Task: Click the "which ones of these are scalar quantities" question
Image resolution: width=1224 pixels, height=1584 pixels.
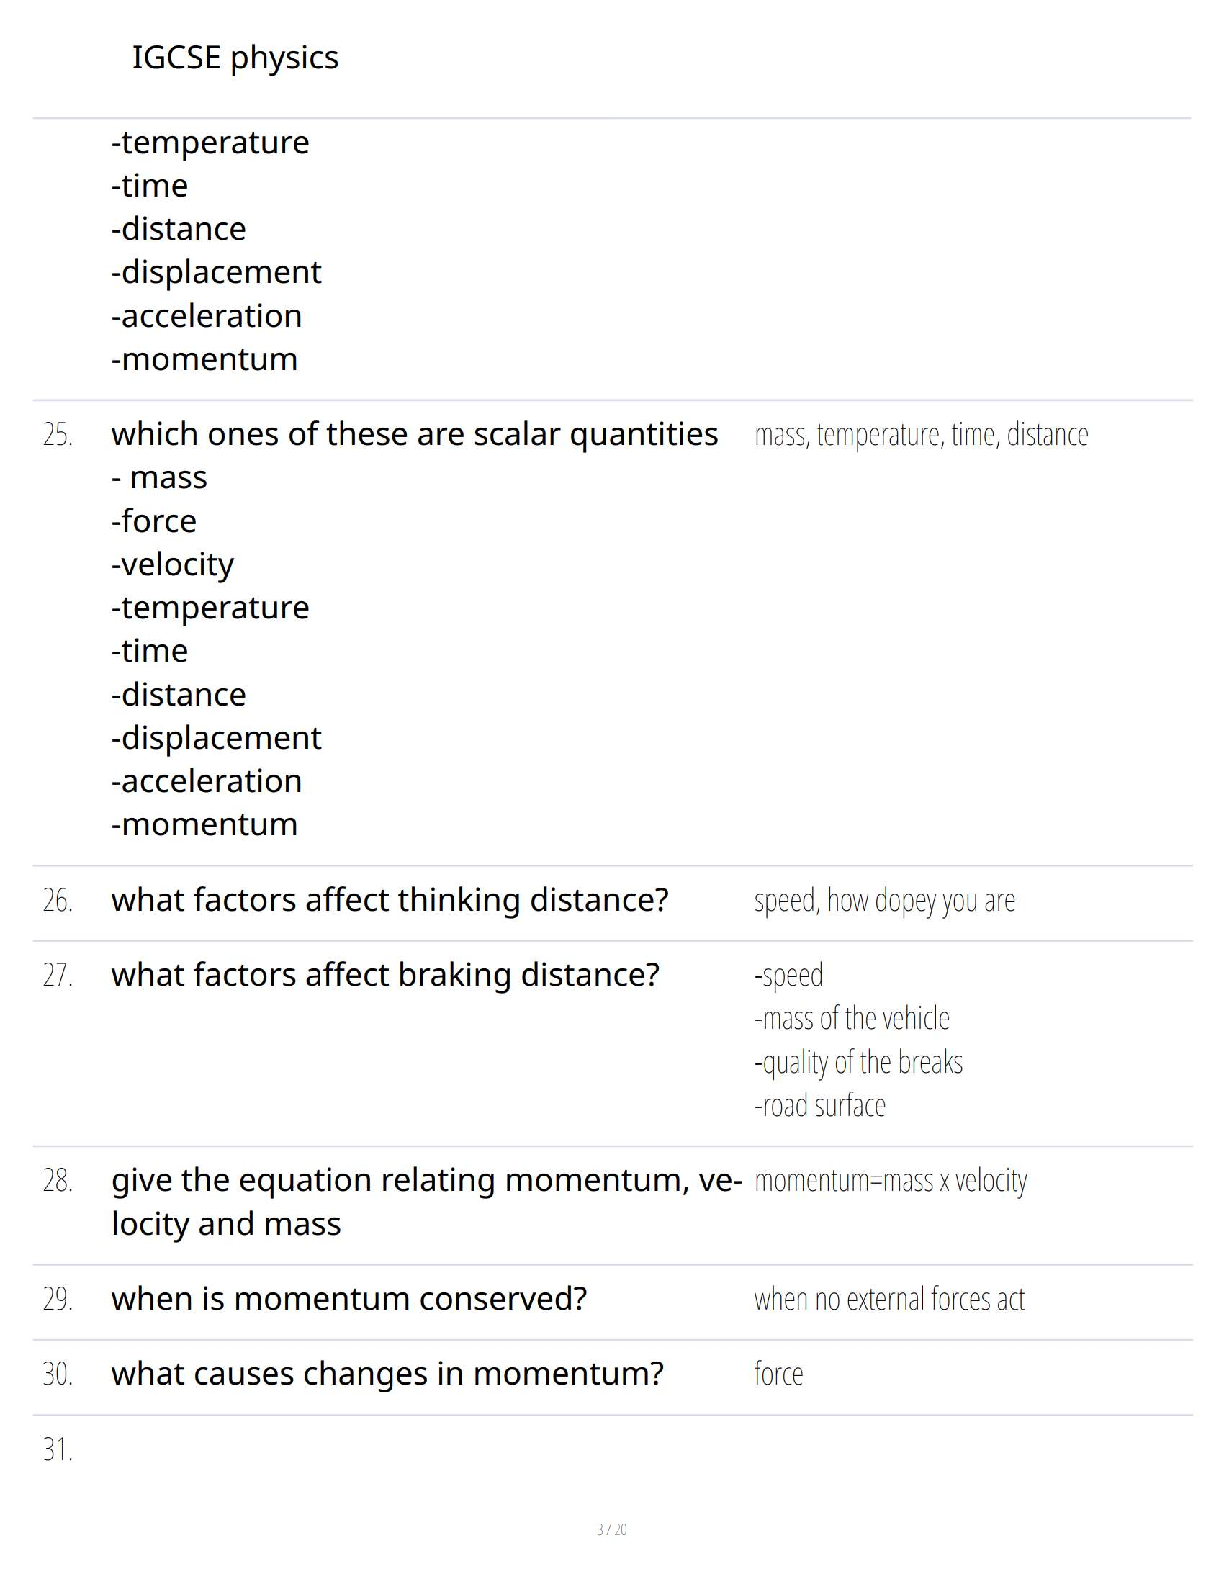Action: tap(414, 434)
